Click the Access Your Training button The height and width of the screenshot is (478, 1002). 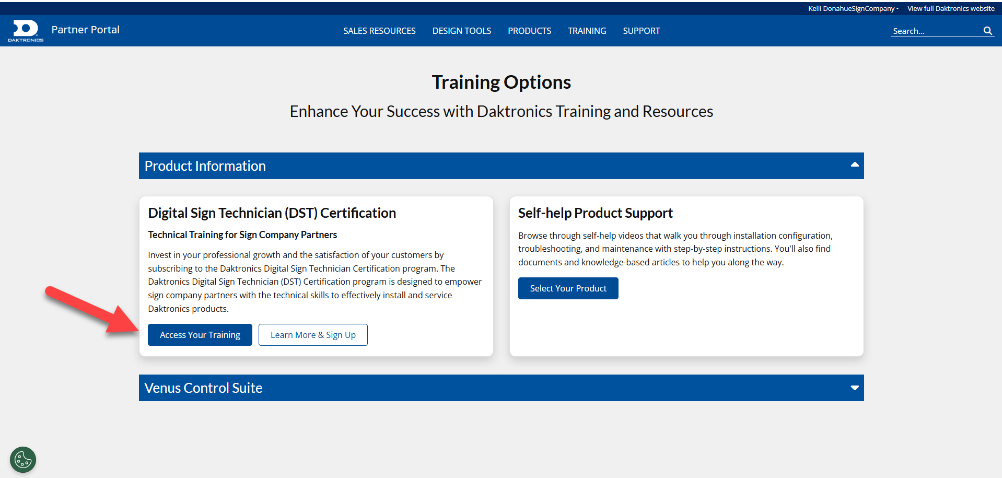(200, 335)
